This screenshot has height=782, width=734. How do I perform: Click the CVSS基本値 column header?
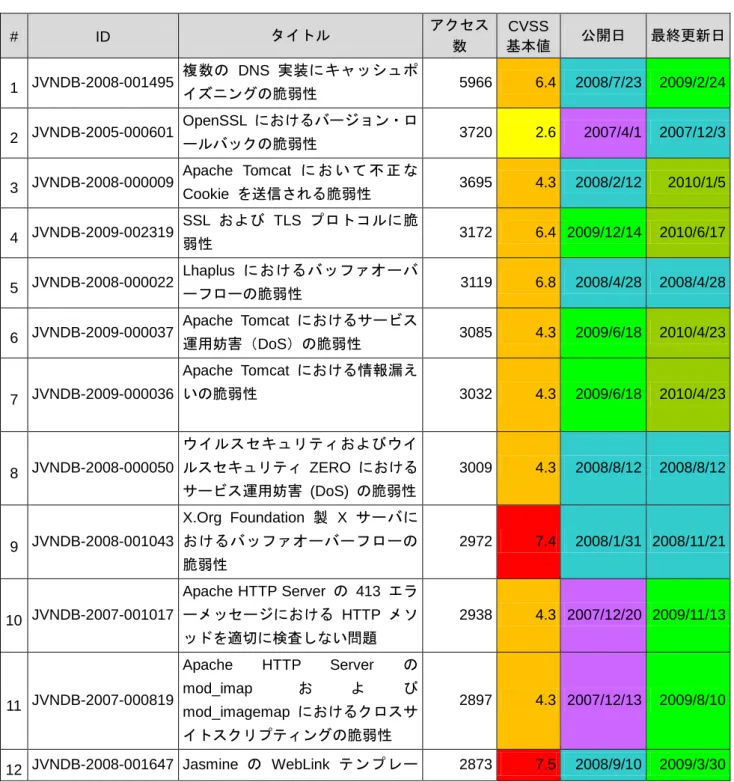click(528, 36)
